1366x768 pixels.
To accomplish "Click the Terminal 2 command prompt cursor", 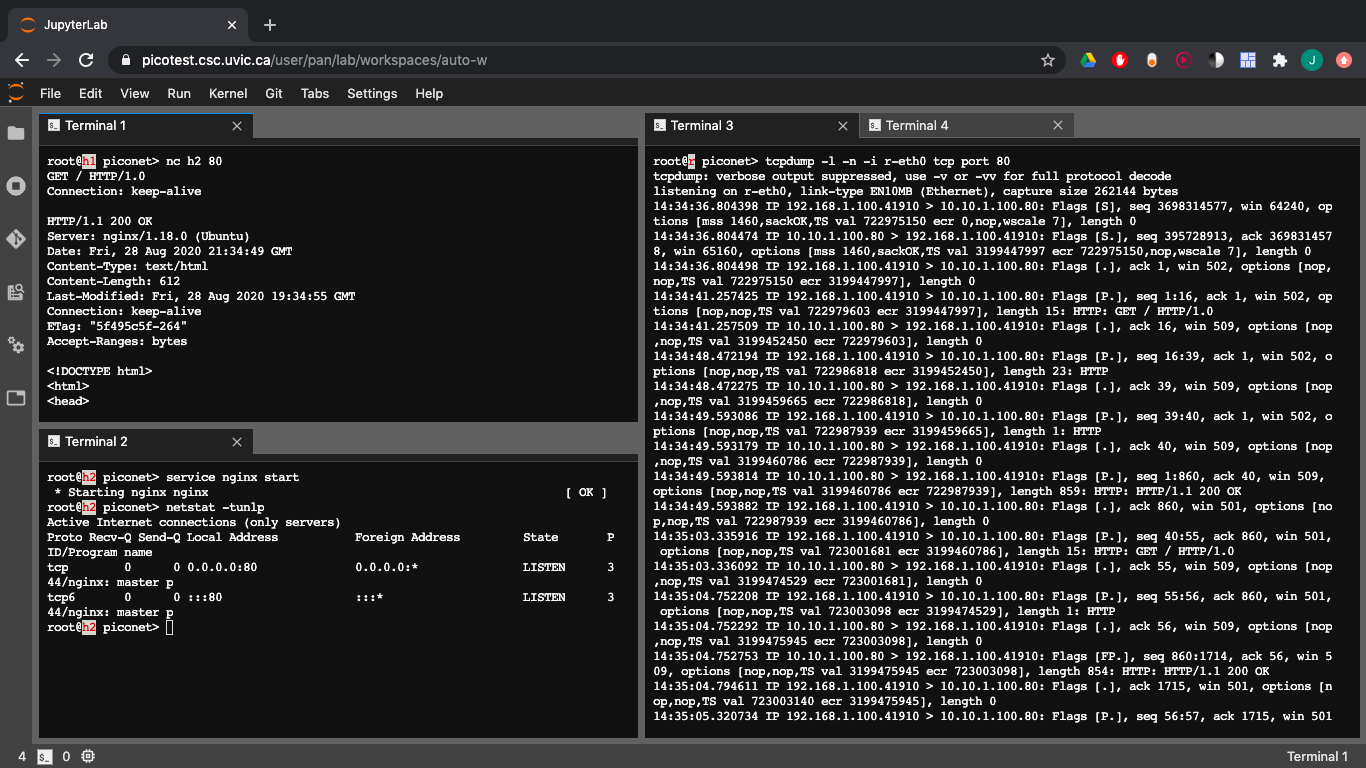I will pyautogui.click(x=170, y=627).
